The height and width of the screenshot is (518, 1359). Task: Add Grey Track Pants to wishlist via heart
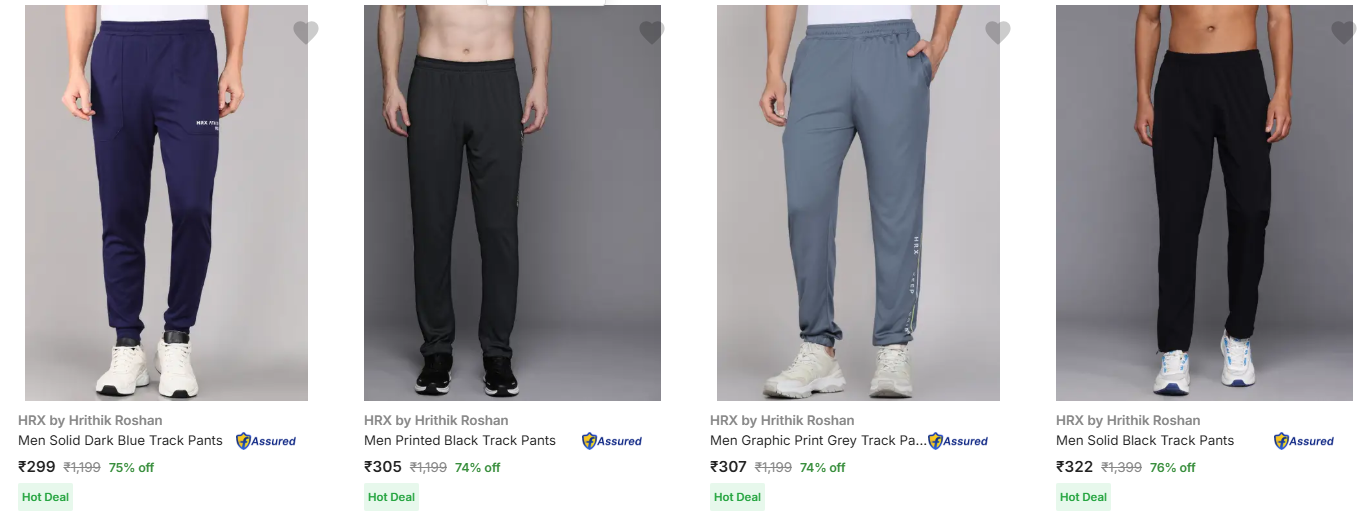click(x=997, y=33)
